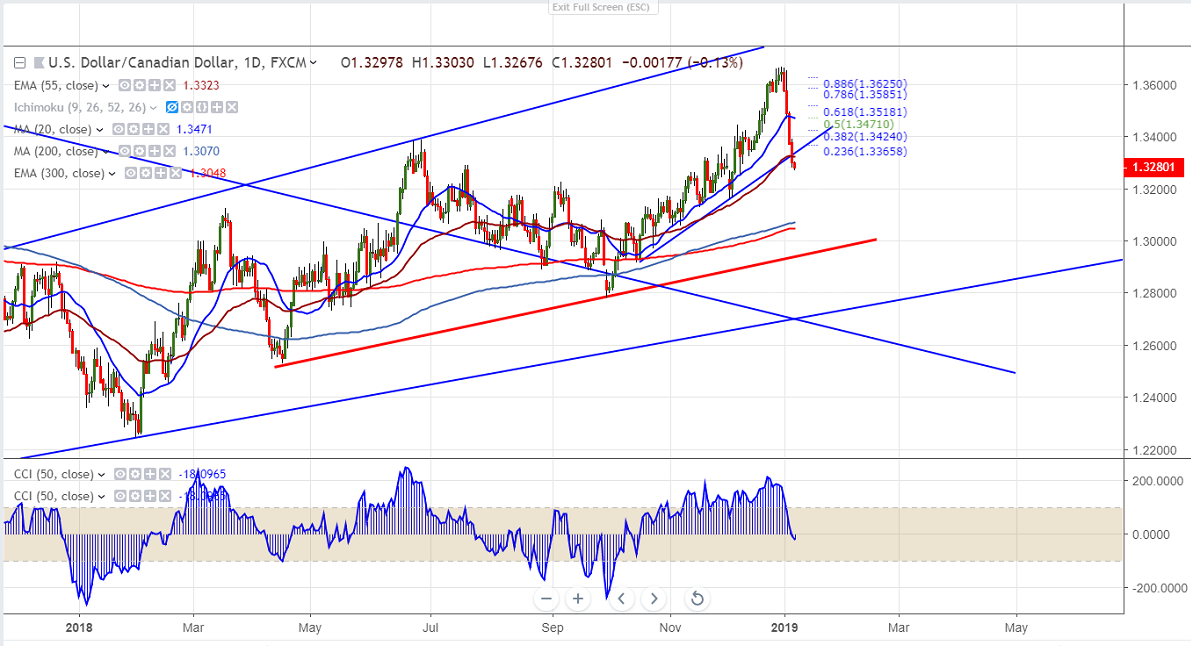This screenshot has width=1191, height=646.
Task: Hide the MA (200, close) indicator
Action: pos(125,151)
